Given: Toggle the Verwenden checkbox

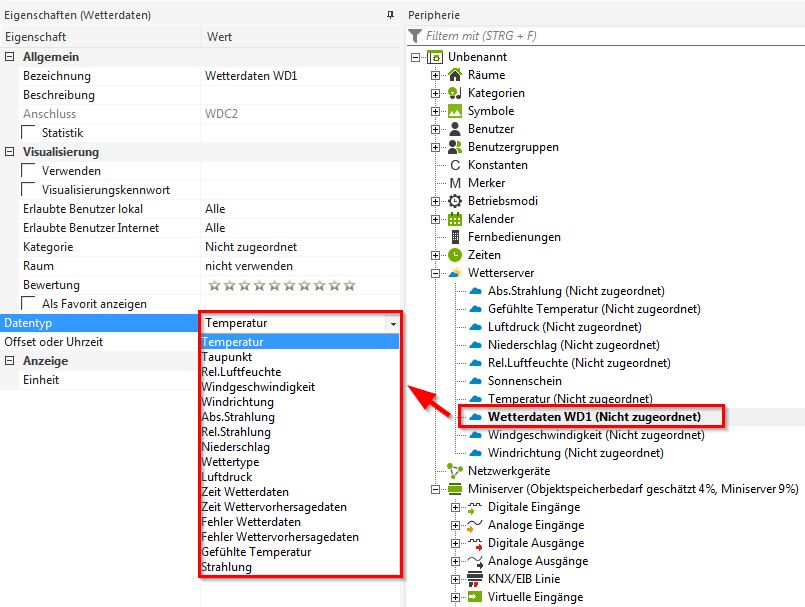Looking at the screenshot, I should pyautogui.click(x=29, y=171).
